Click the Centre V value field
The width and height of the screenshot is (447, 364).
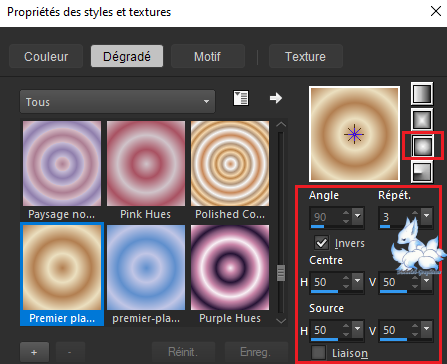click(x=395, y=282)
